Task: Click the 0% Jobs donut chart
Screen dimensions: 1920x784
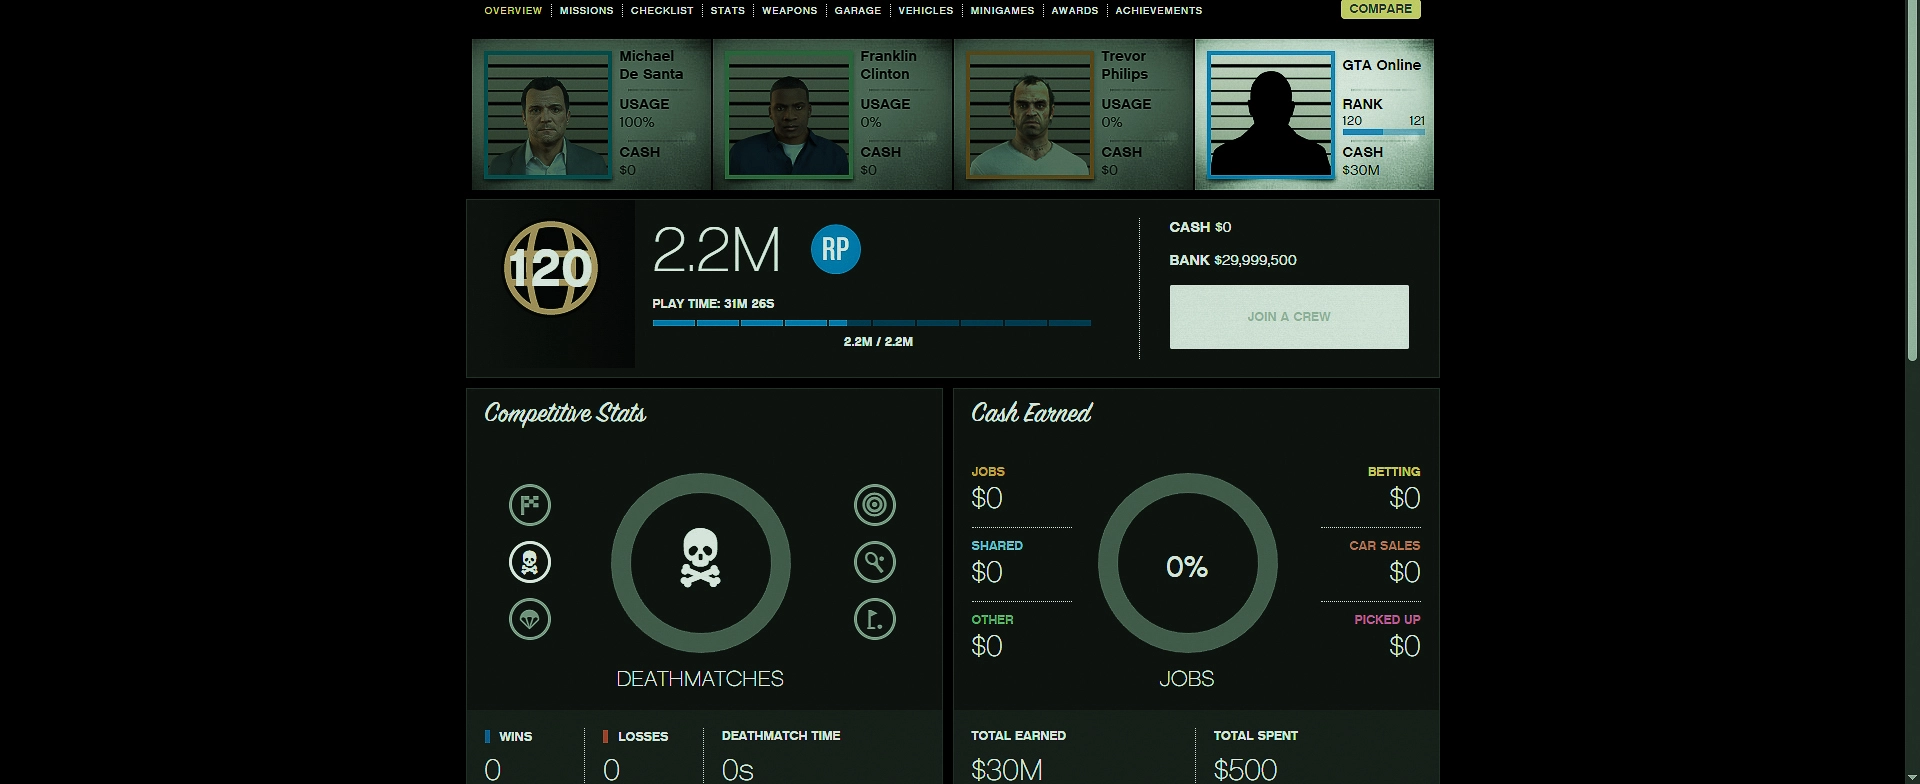Action: pyautogui.click(x=1187, y=564)
